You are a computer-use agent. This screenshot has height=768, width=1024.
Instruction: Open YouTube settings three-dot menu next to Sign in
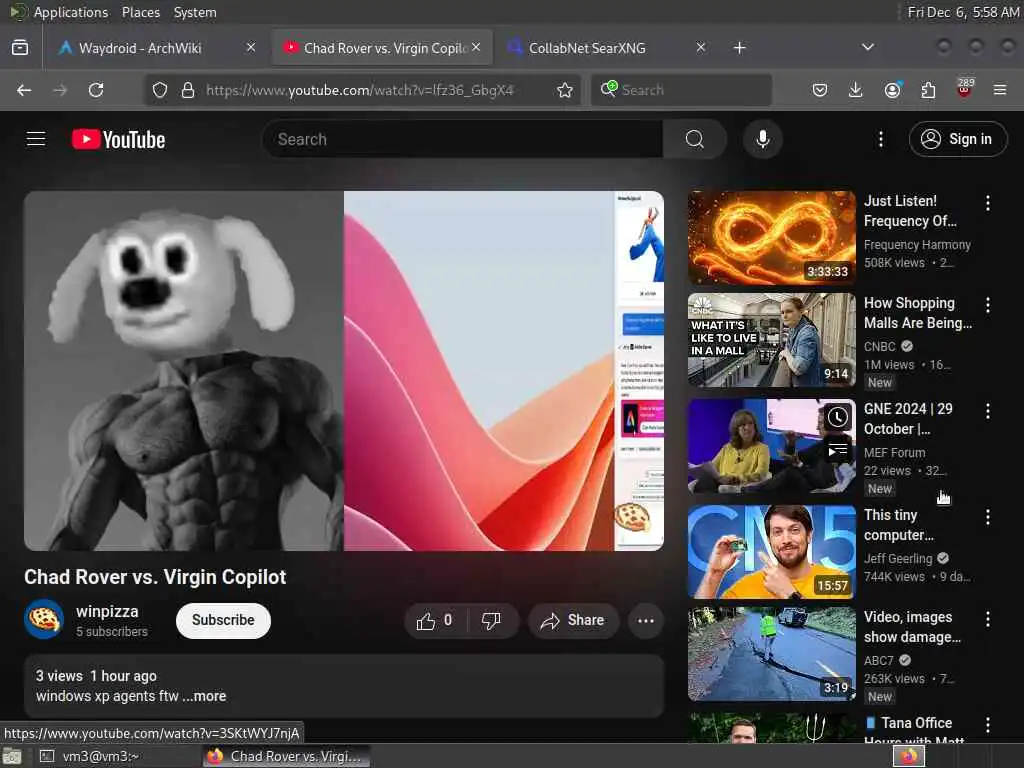pos(880,139)
